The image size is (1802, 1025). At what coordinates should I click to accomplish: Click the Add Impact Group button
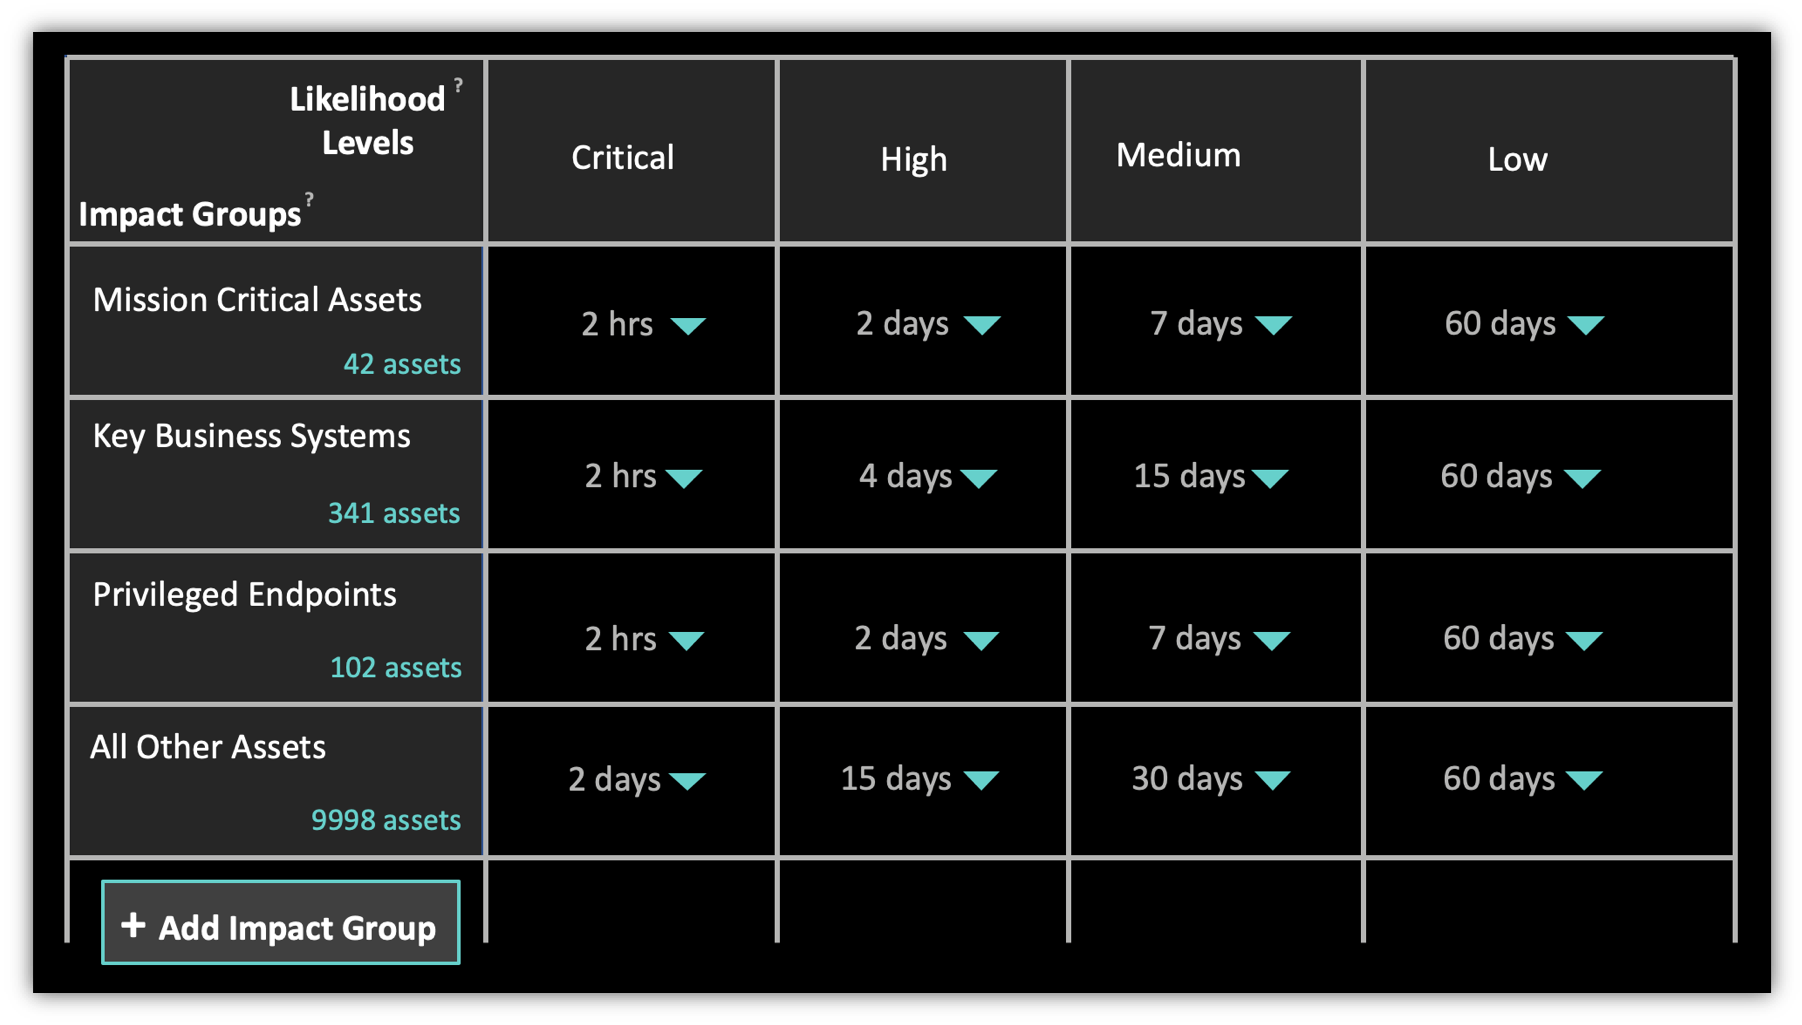click(281, 923)
